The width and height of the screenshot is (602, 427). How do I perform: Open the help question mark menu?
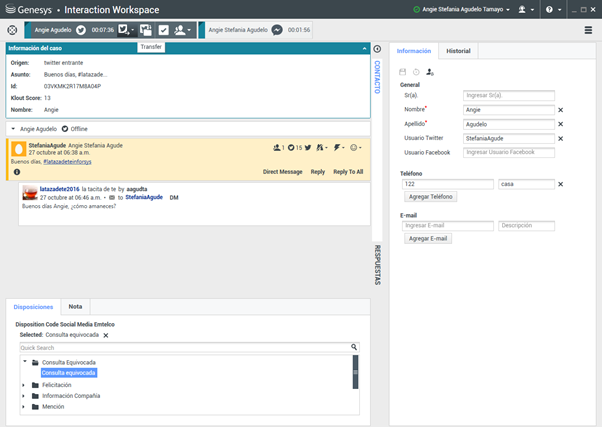tap(553, 10)
